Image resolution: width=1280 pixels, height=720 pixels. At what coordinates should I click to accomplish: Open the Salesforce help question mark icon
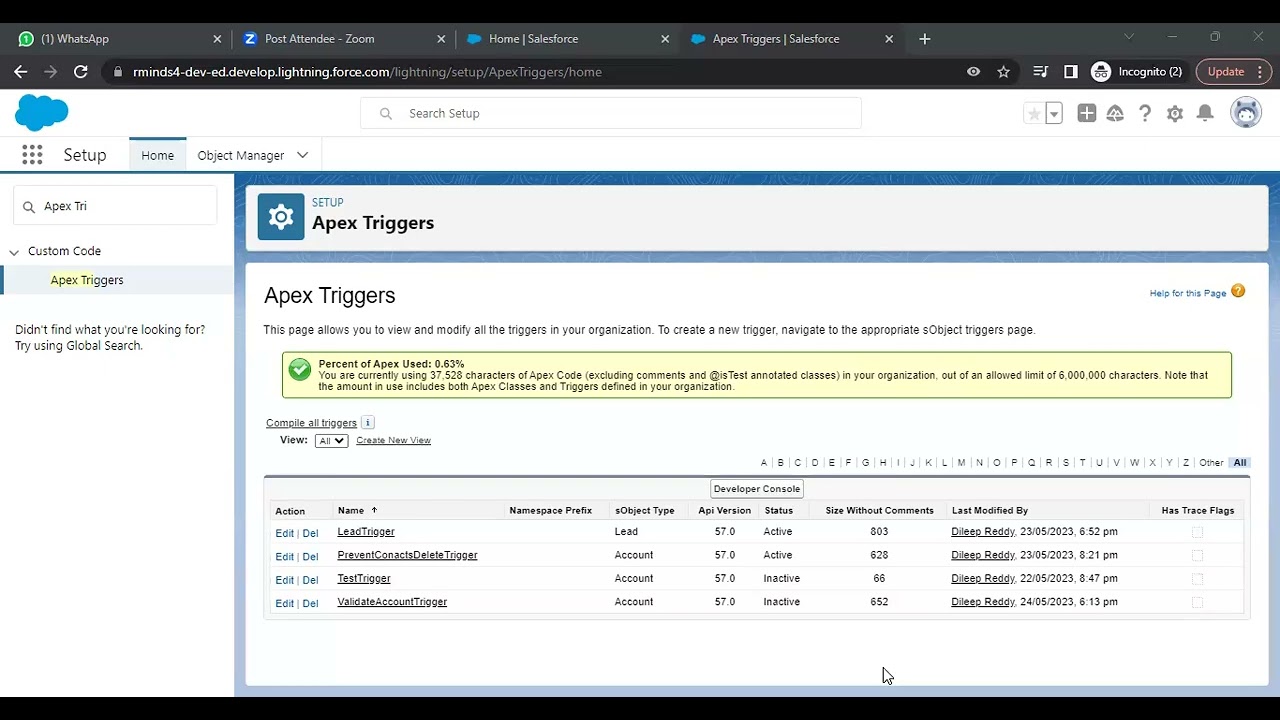[1145, 114]
